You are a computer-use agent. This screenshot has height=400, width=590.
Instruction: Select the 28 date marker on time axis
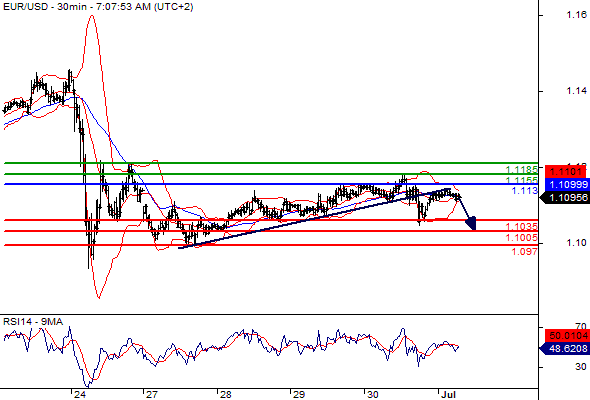(x=225, y=394)
